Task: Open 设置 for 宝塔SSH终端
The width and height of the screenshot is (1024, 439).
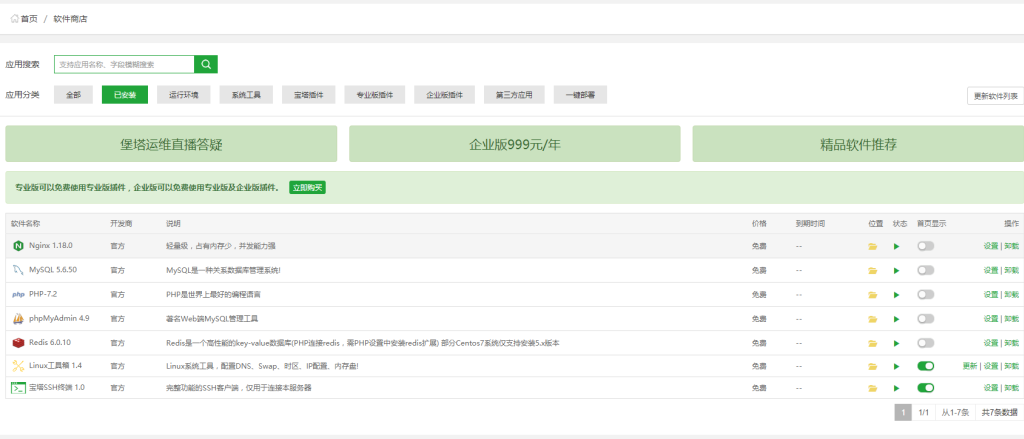Action: click(x=991, y=388)
